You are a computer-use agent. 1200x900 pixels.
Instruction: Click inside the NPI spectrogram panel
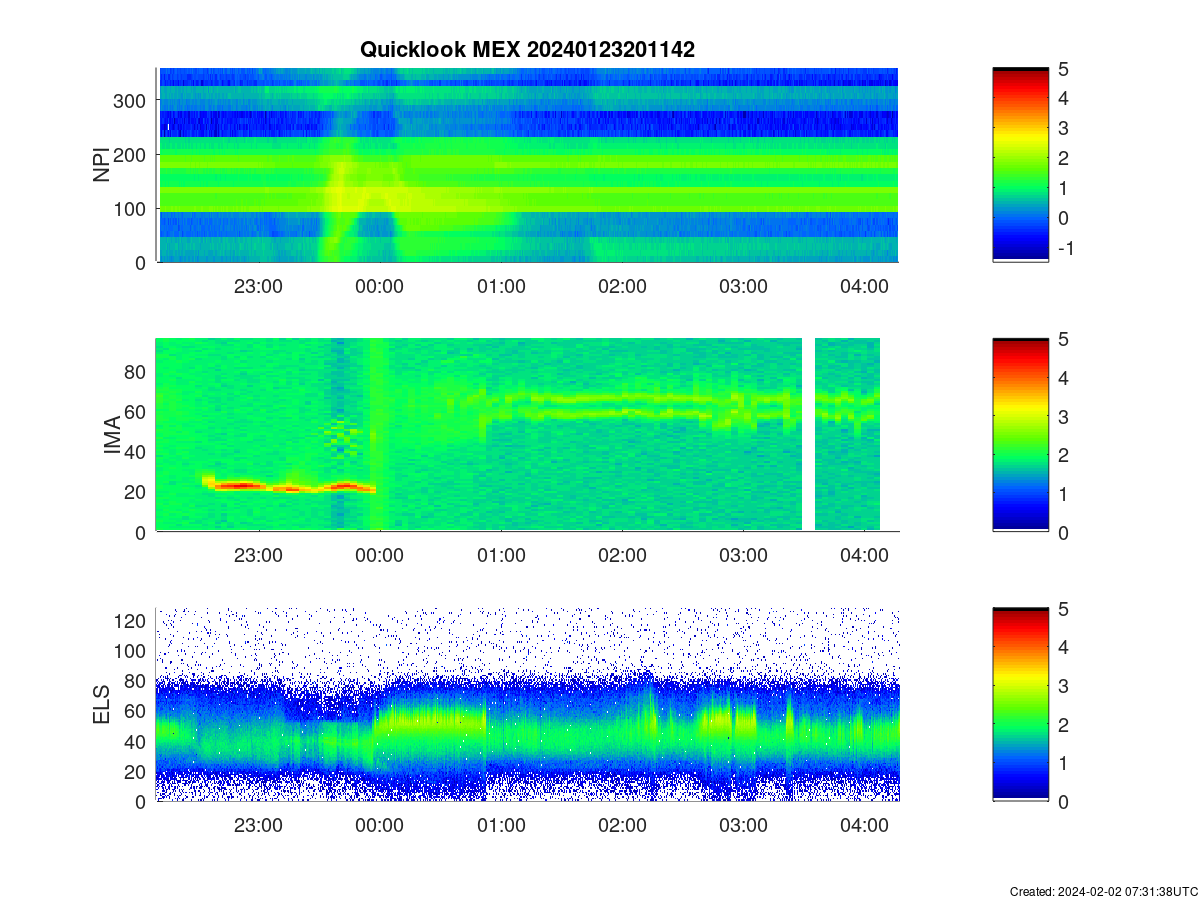tap(528, 165)
